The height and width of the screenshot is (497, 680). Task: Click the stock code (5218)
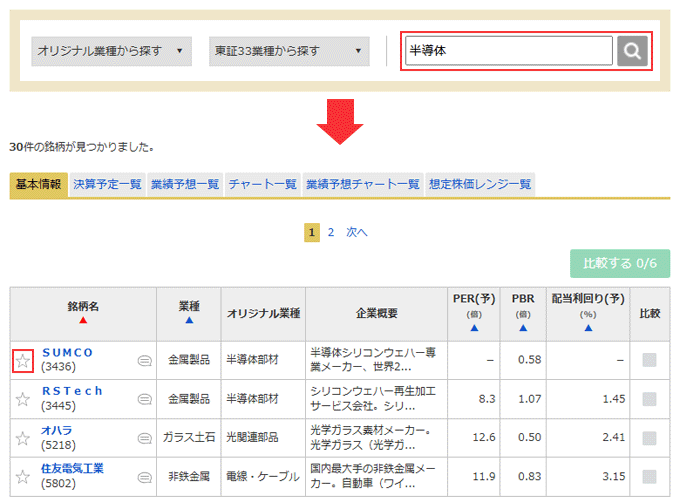pyautogui.click(x=58, y=445)
